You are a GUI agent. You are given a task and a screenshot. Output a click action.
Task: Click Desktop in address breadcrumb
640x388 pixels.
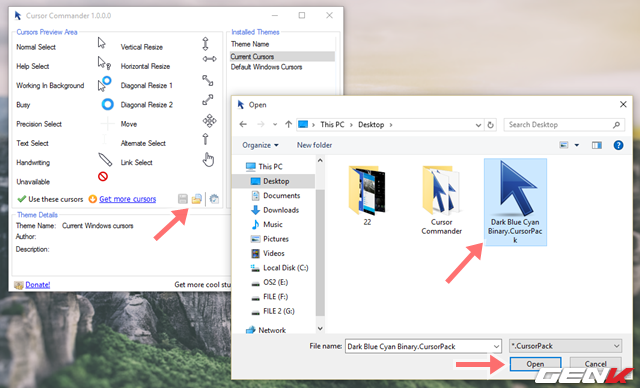[x=371, y=125]
